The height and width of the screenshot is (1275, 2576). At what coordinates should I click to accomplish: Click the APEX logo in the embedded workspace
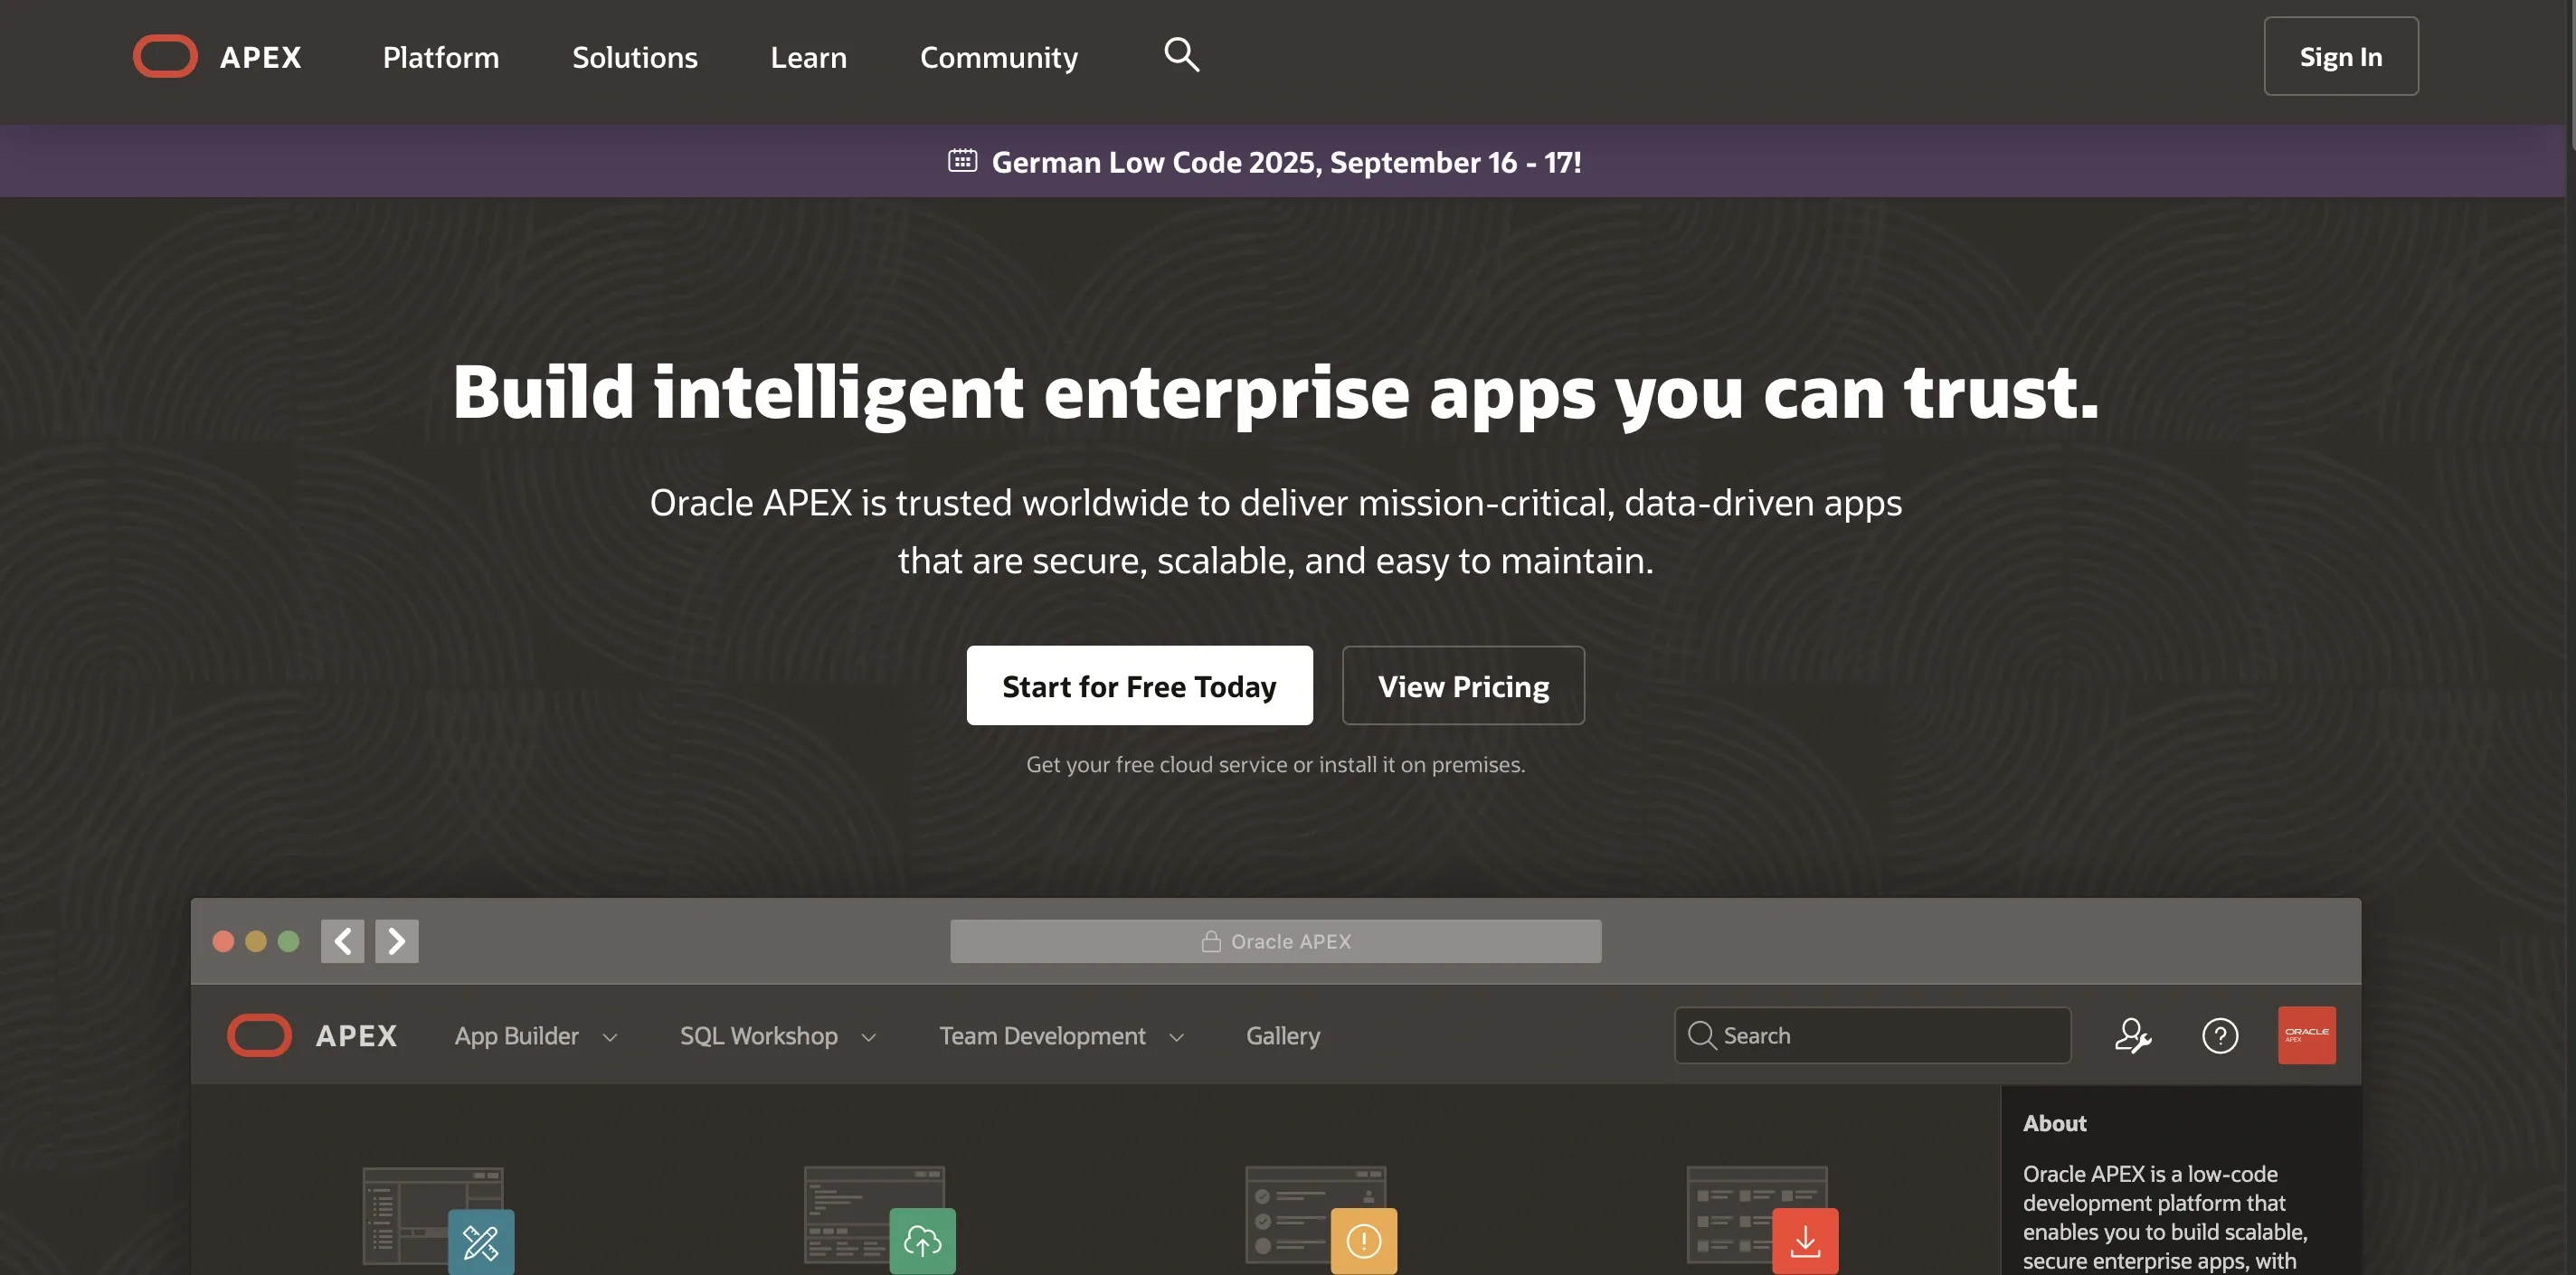click(260, 1034)
